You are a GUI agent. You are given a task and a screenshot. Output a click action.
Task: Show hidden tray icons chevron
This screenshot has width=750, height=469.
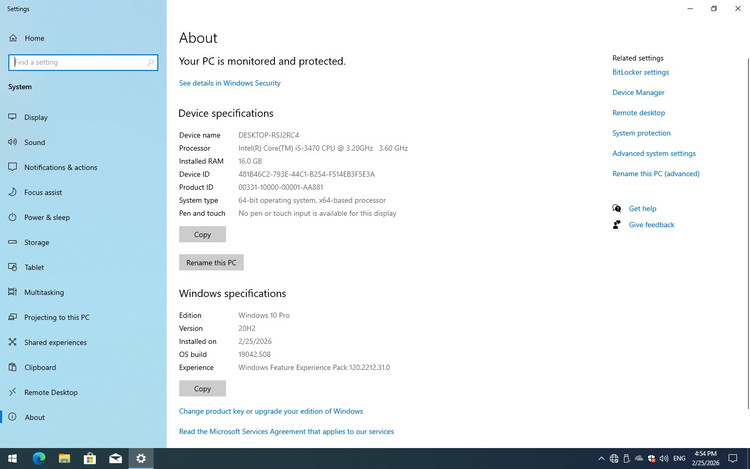(x=601, y=458)
